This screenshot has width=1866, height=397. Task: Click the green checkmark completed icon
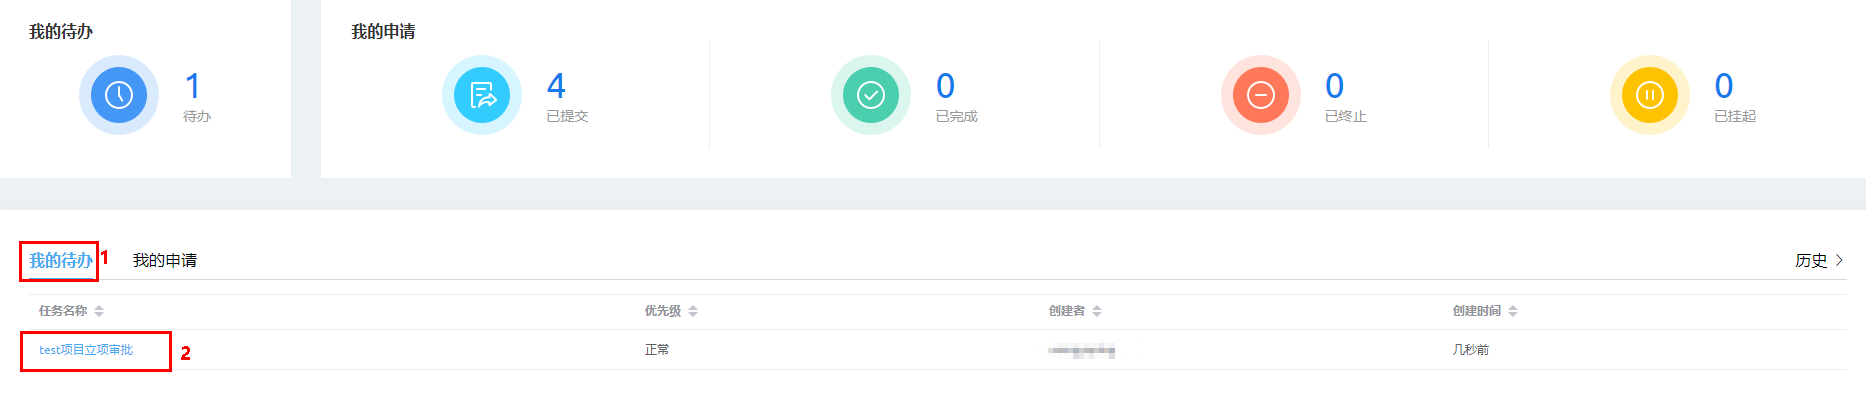click(871, 95)
